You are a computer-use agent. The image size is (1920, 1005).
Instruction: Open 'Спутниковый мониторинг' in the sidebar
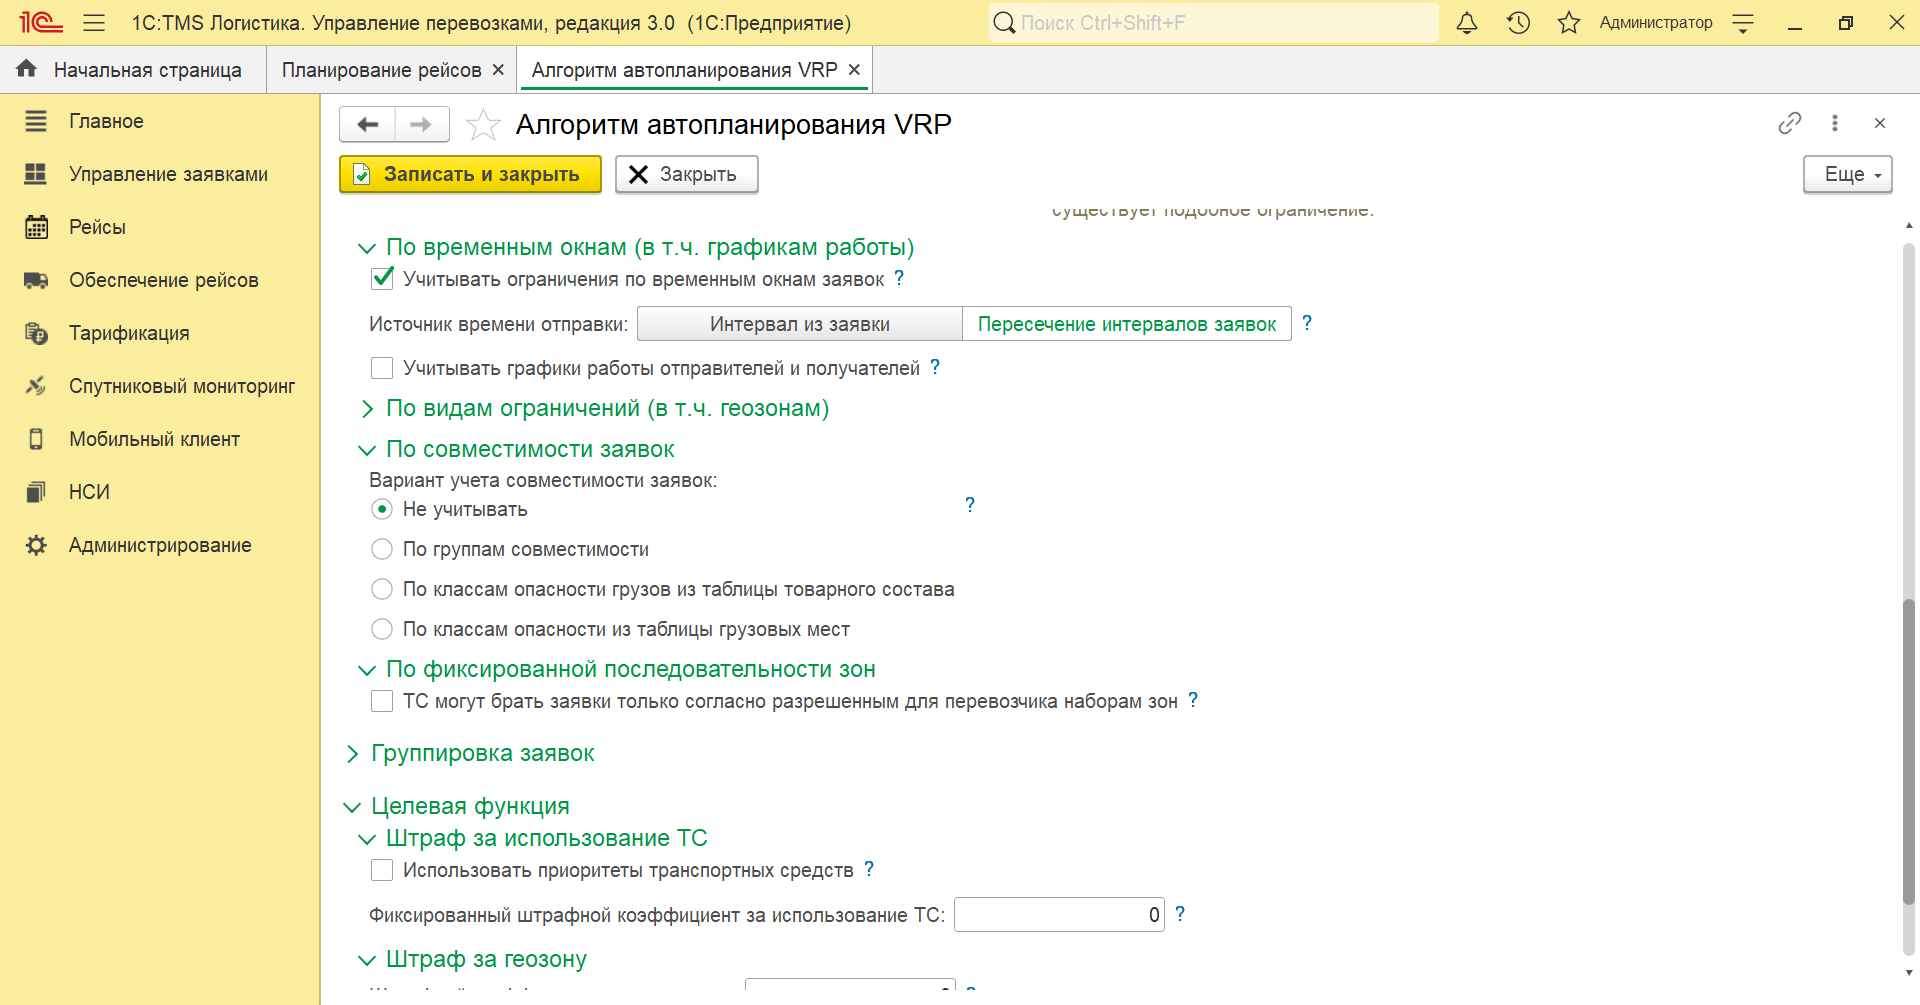pos(181,386)
